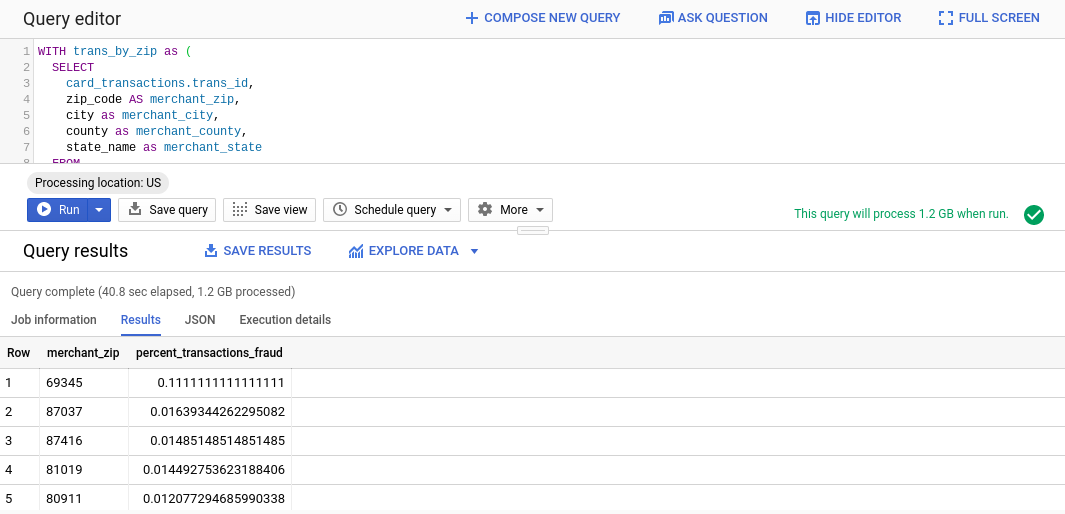Image resolution: width=1065 pixels, height=514 pixels.
Task: Click the chart icon beside Explore Data
Action: (x=356, y=251)
